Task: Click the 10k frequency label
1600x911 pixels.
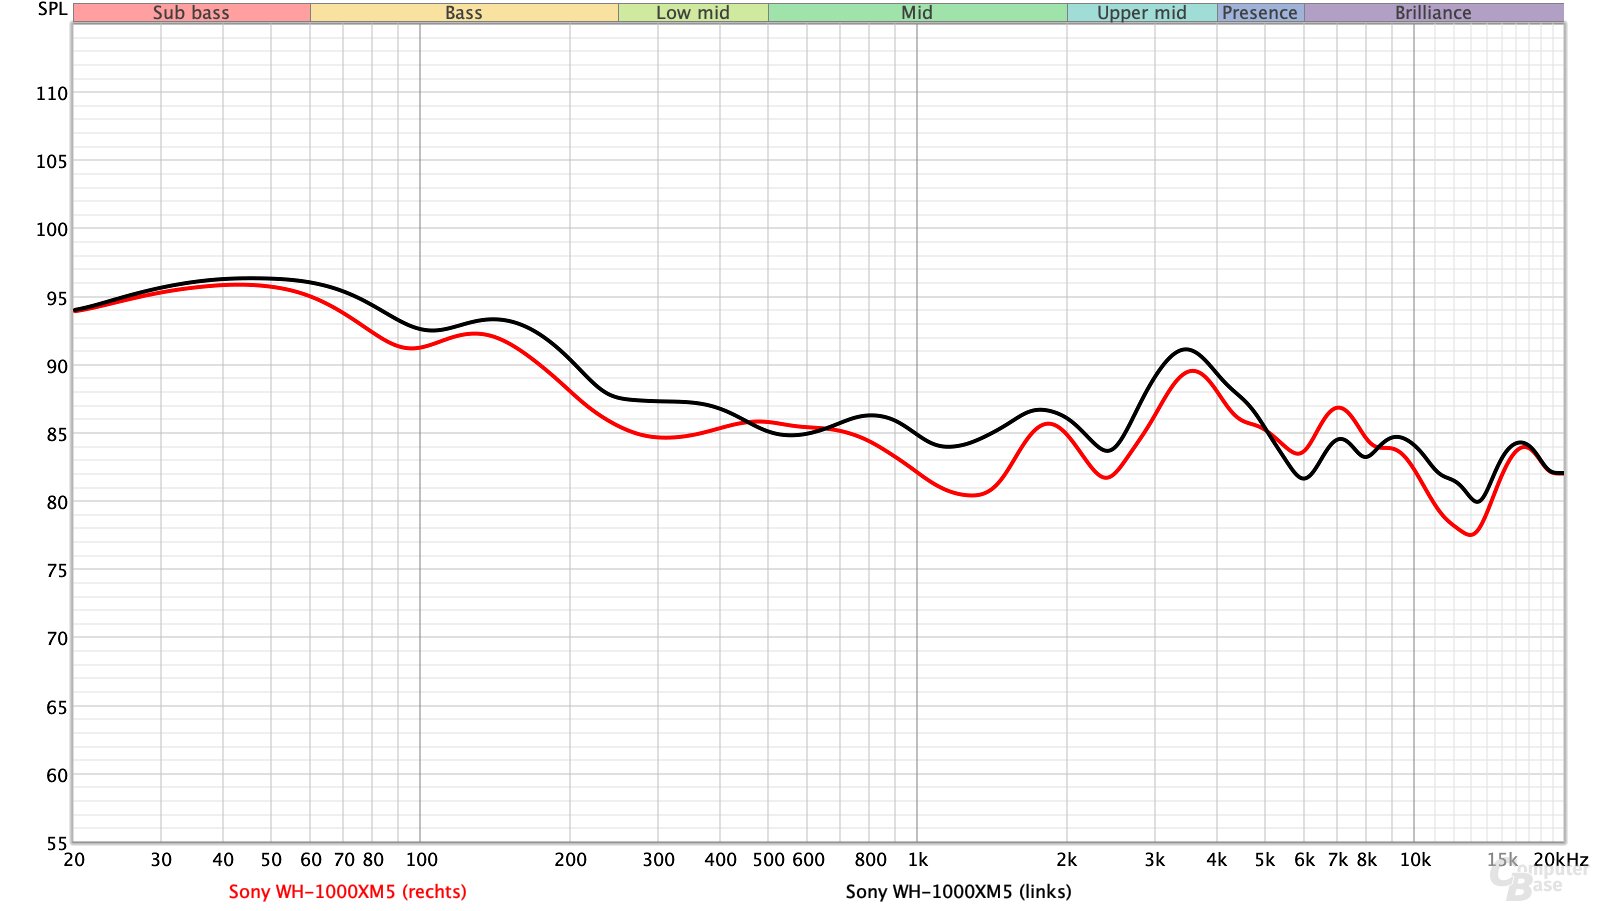Action: pyautogui.click(x=1414, y=859)
